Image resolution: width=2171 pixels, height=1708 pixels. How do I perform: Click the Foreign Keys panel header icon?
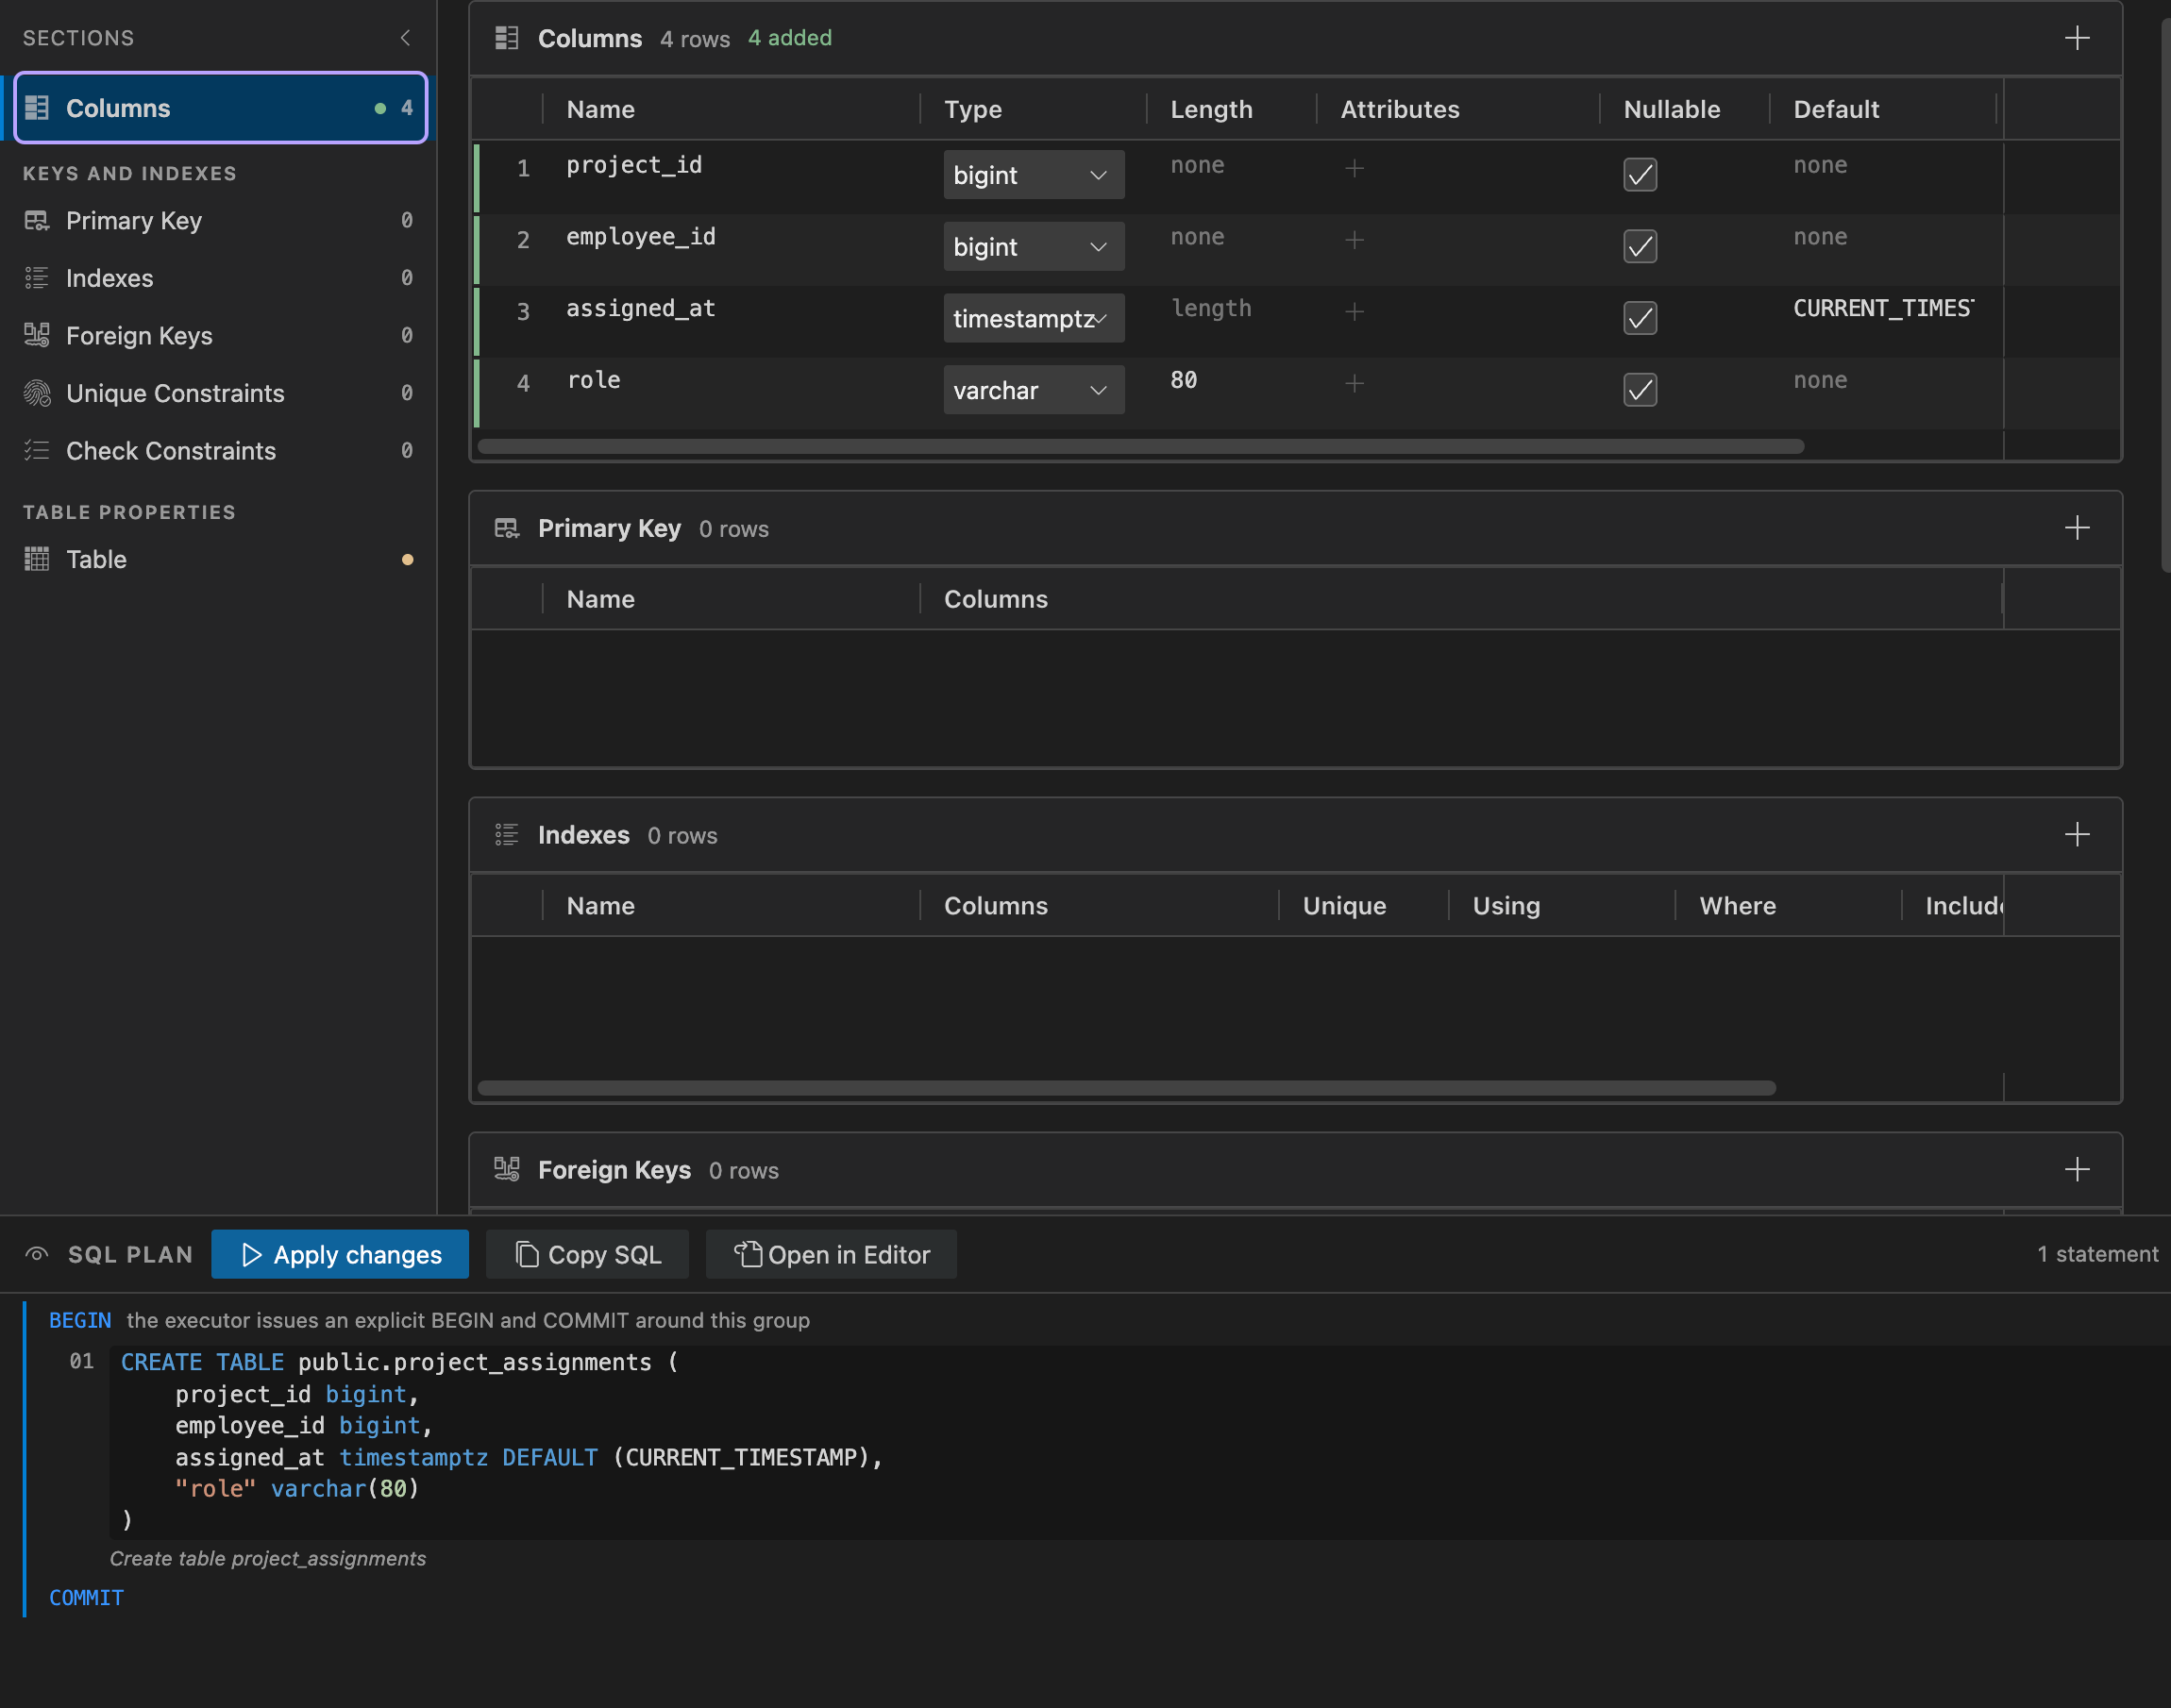[x=507, y=1170]
